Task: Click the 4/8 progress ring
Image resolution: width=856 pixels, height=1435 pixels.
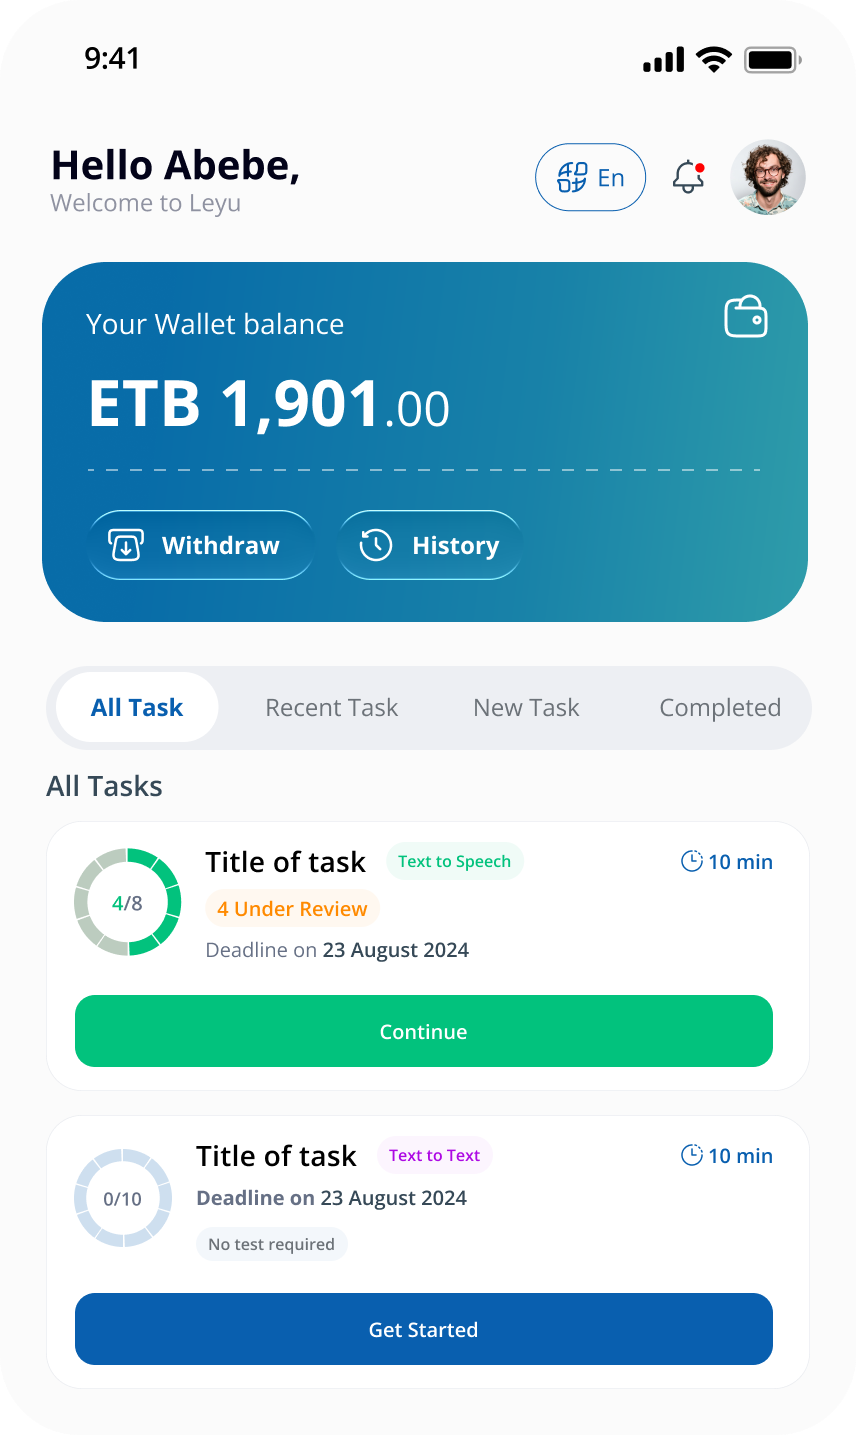Action: pos(127,902)
